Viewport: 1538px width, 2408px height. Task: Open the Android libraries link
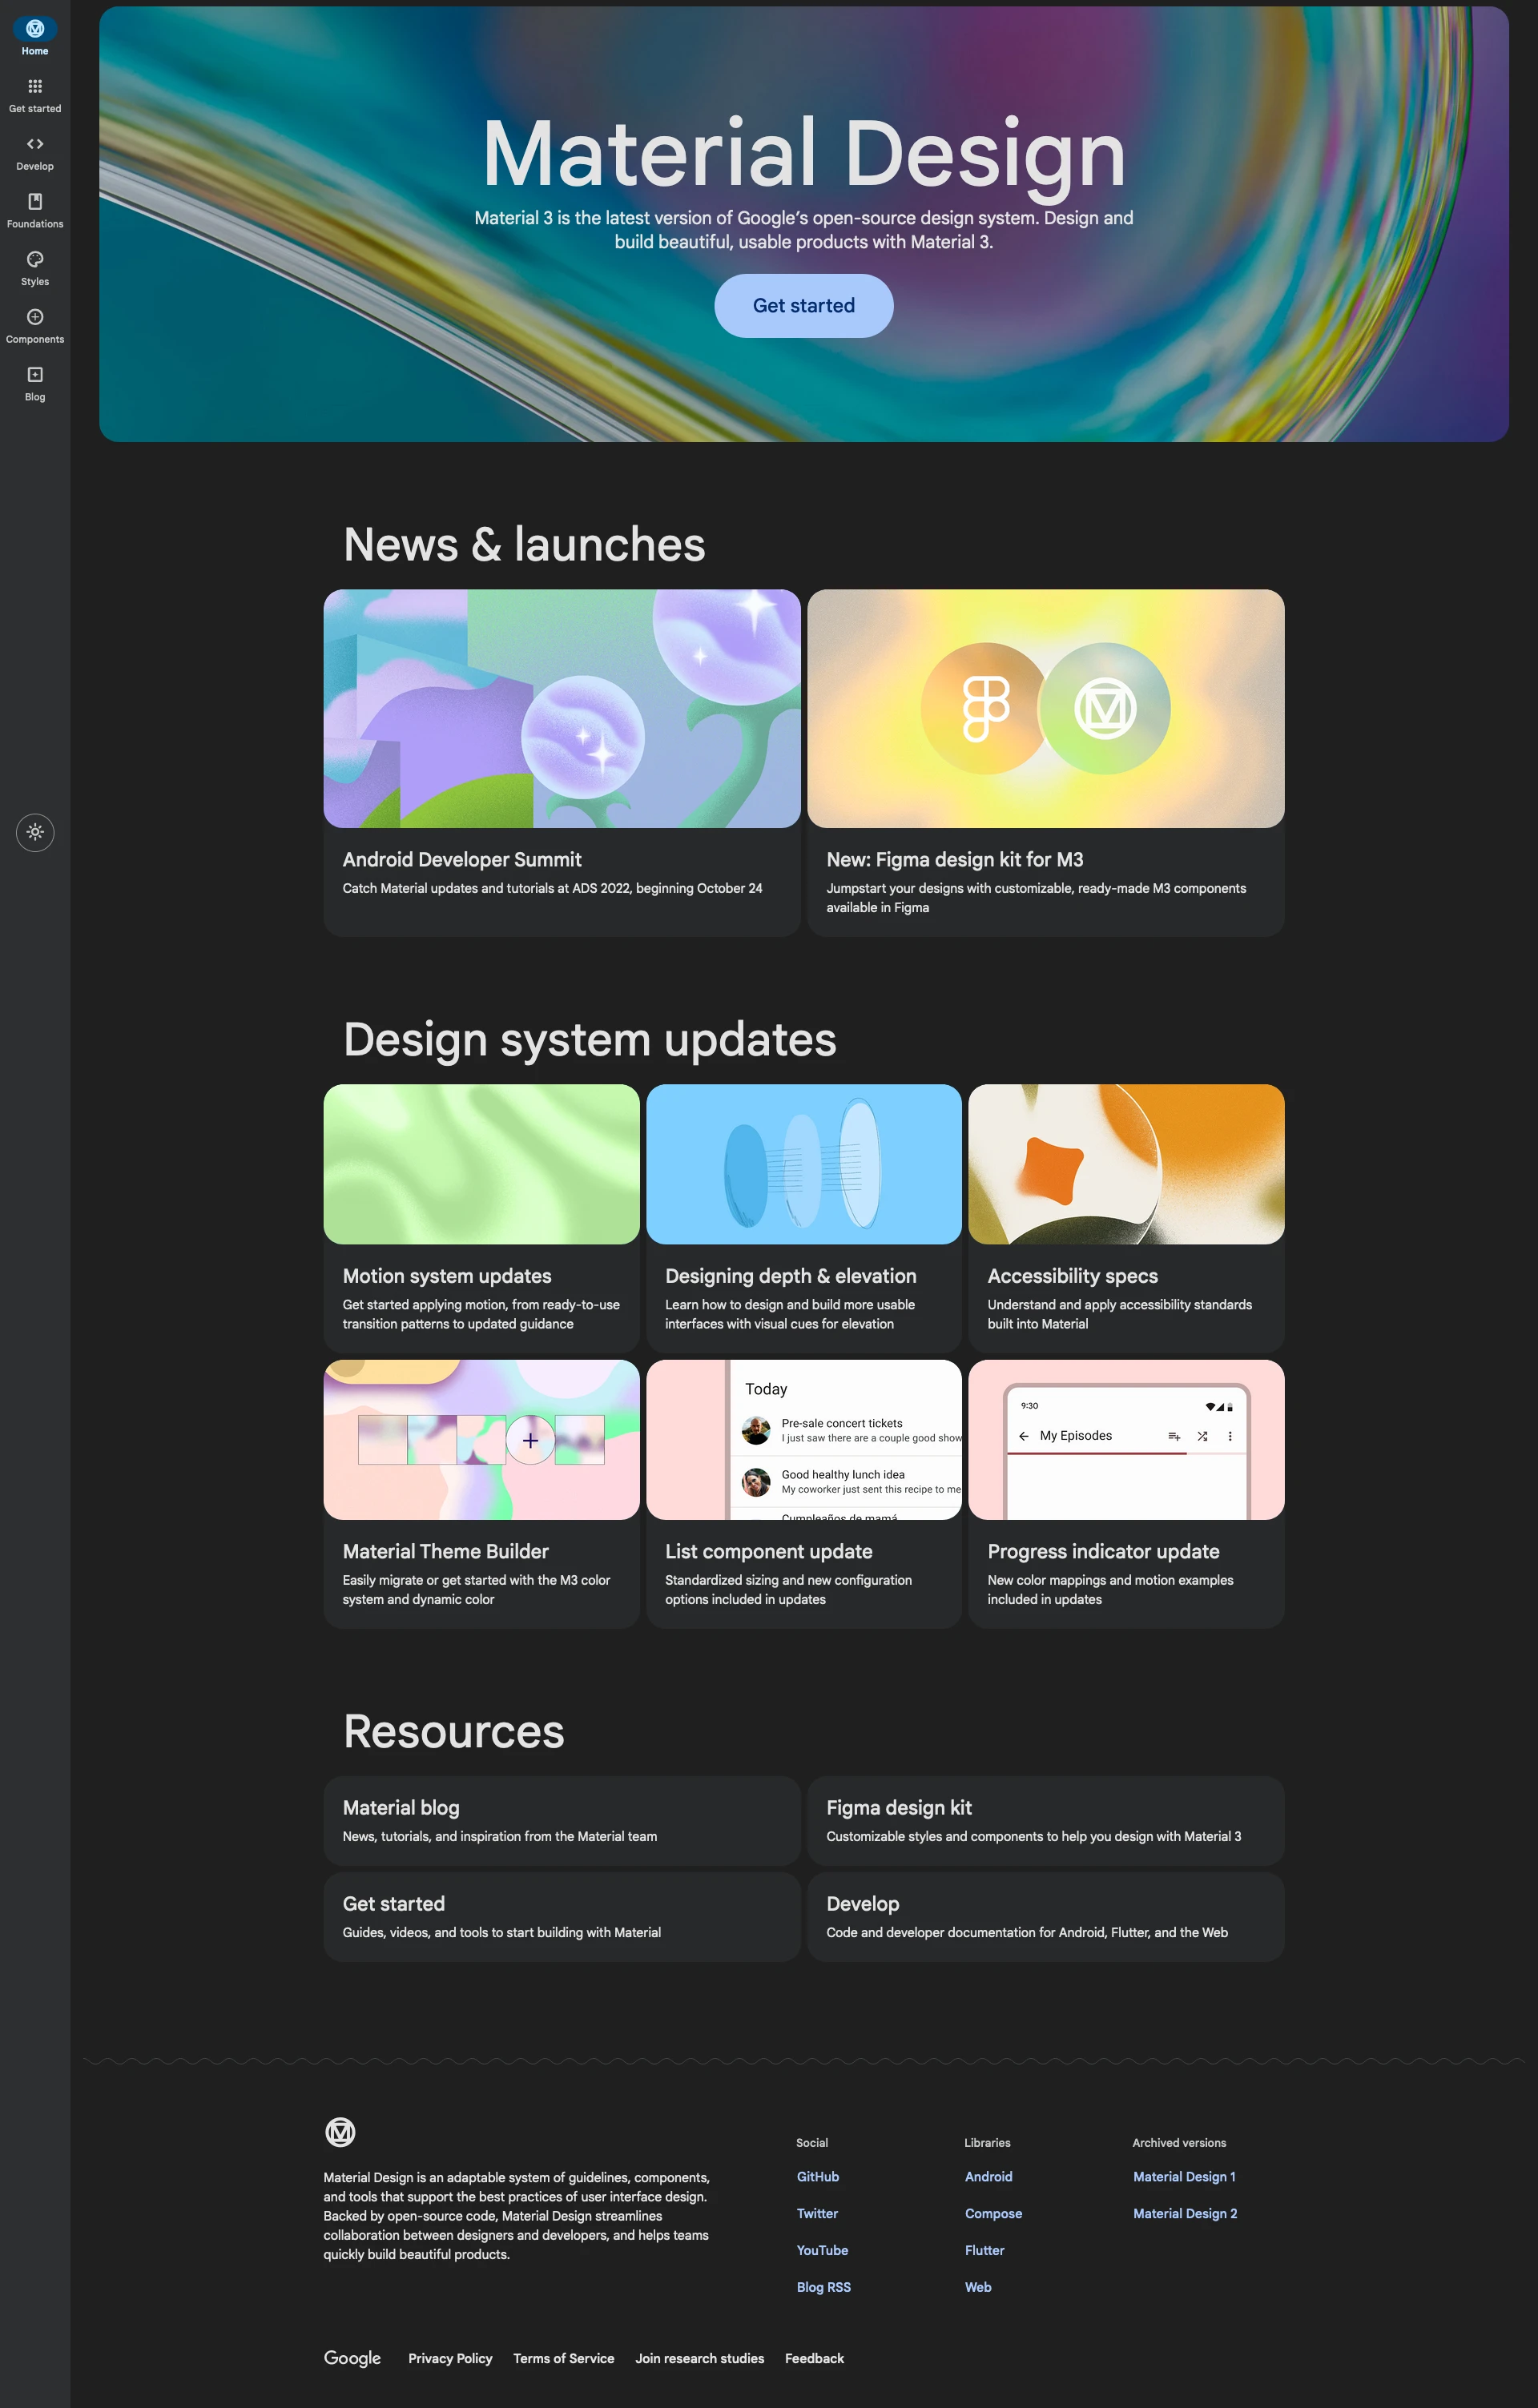988,2176
